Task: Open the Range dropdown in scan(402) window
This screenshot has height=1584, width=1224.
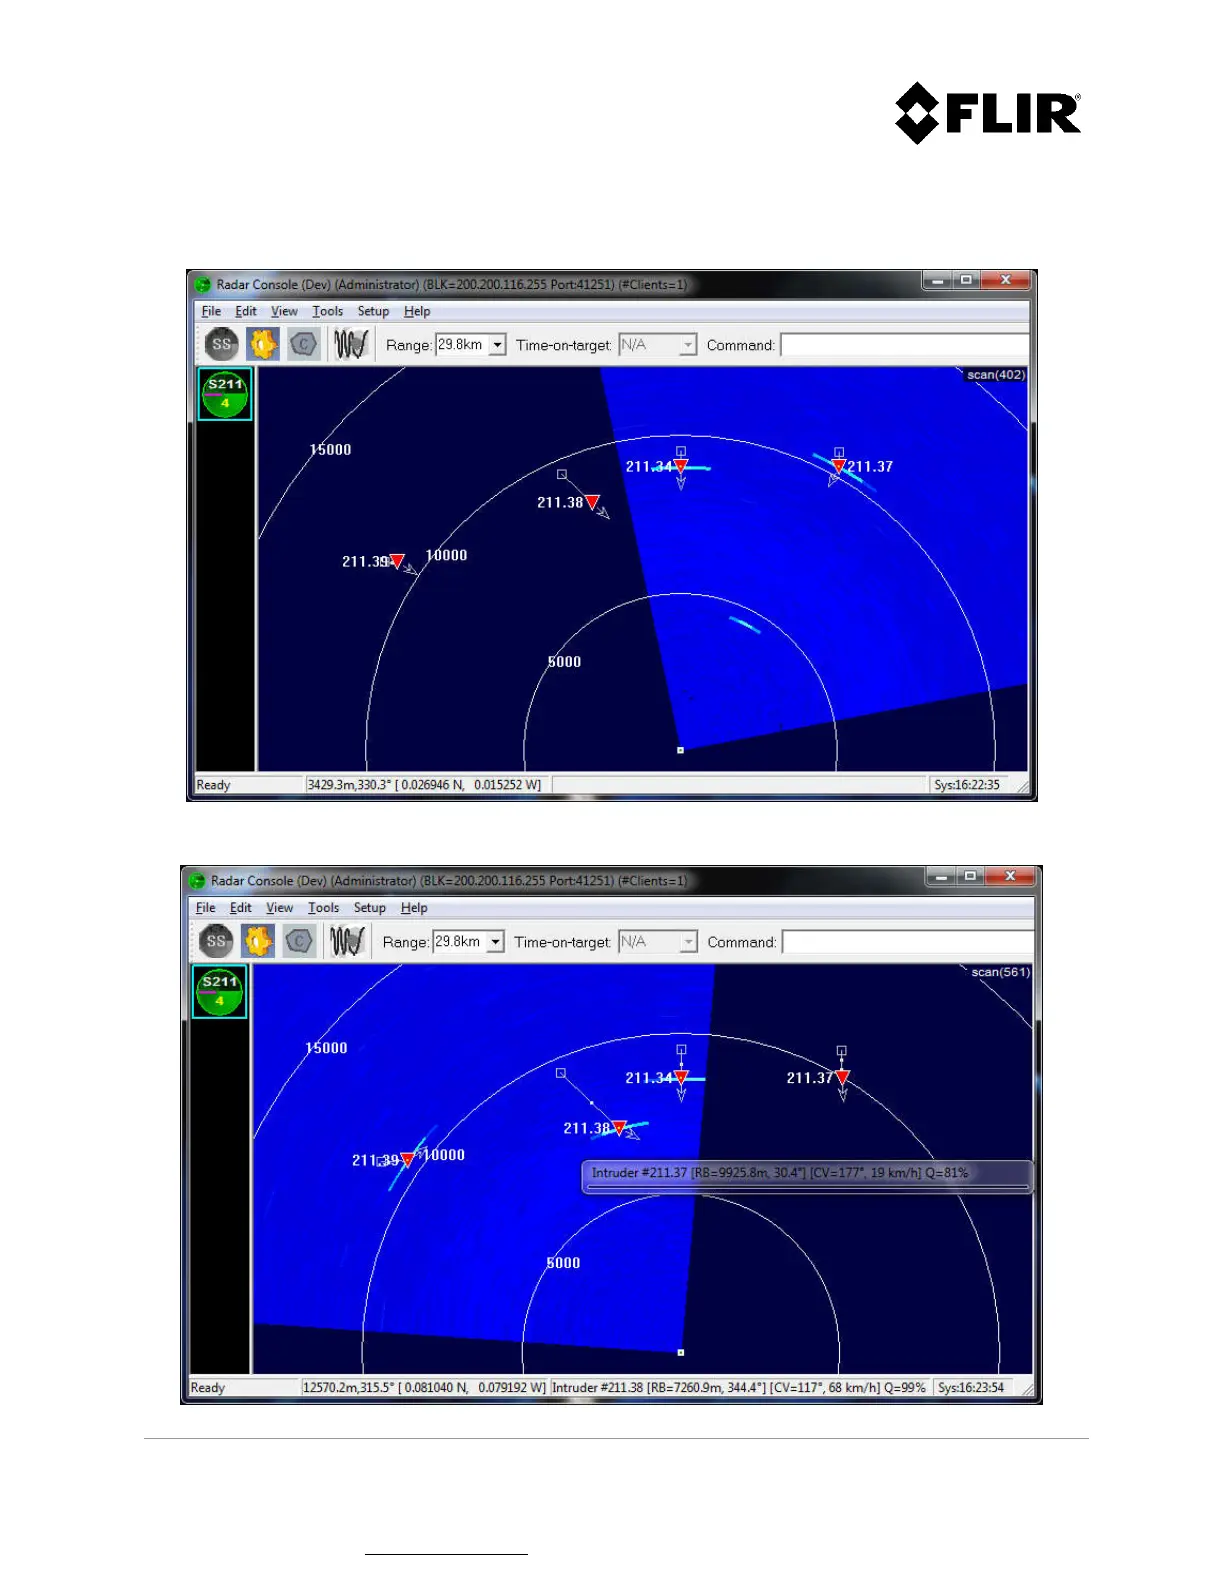Action: [x=497, y=345]
